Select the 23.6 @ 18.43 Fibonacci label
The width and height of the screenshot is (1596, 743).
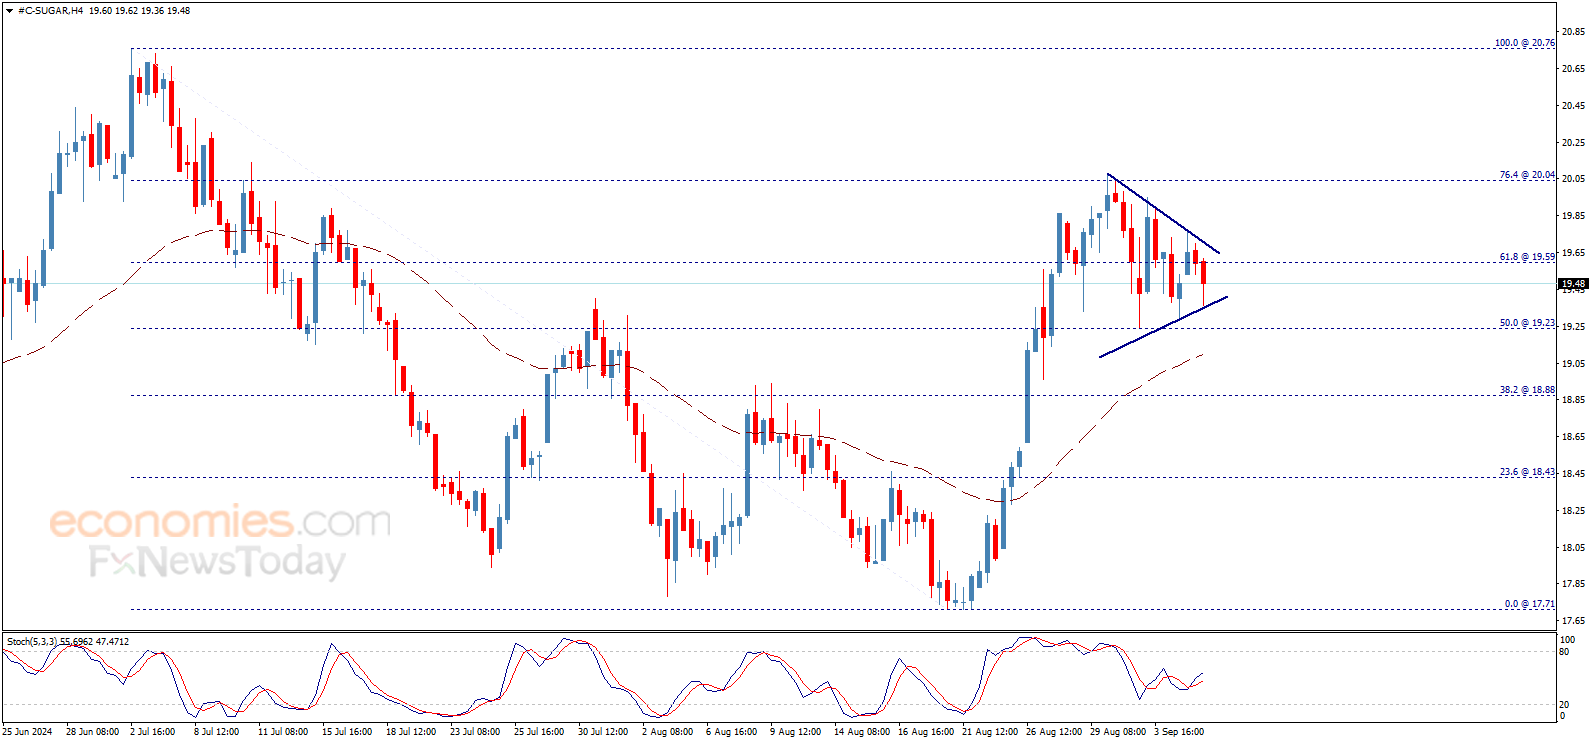[1526, 472]
